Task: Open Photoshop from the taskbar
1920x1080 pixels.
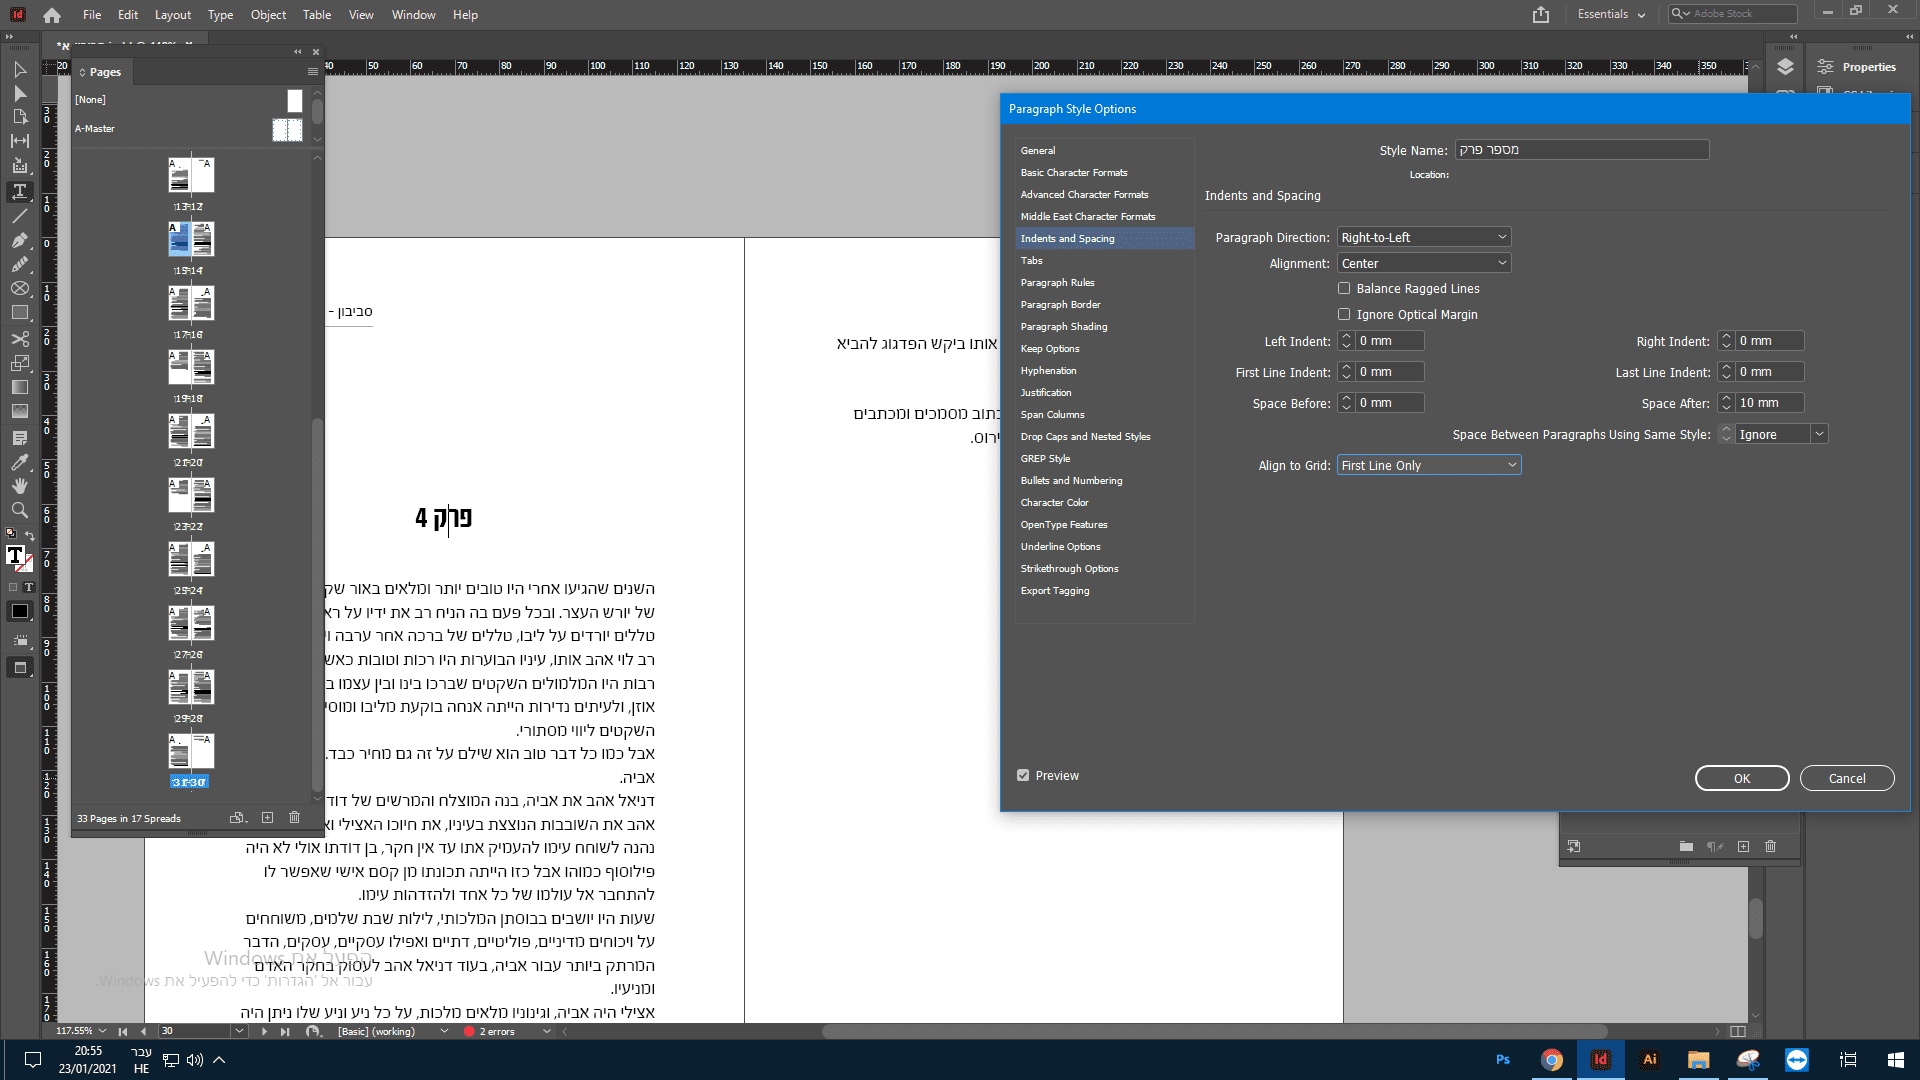Action: tap(1502, 1060)
